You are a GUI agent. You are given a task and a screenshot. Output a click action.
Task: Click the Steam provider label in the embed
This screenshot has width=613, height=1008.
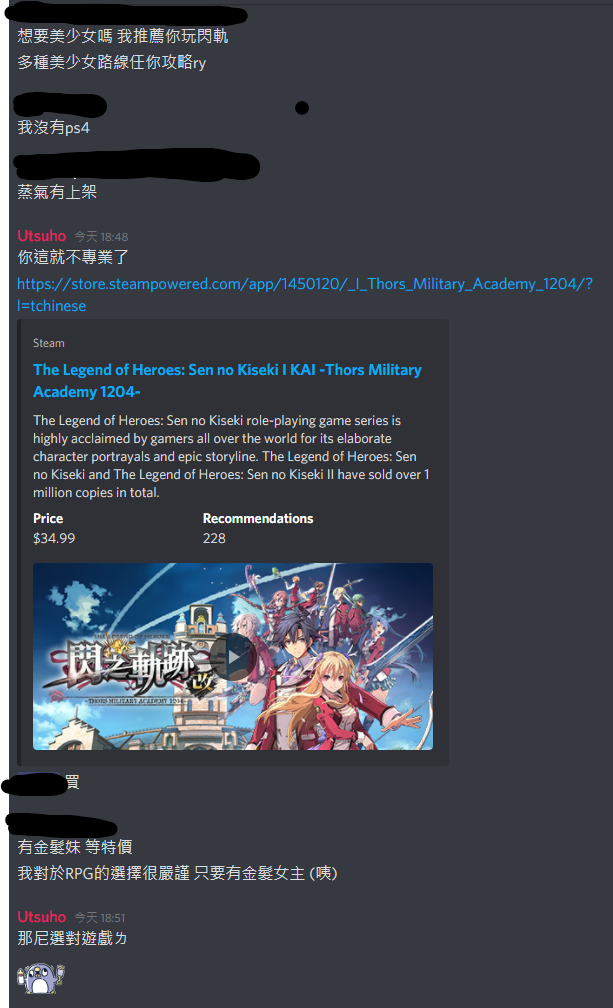(x=49, y=343)
